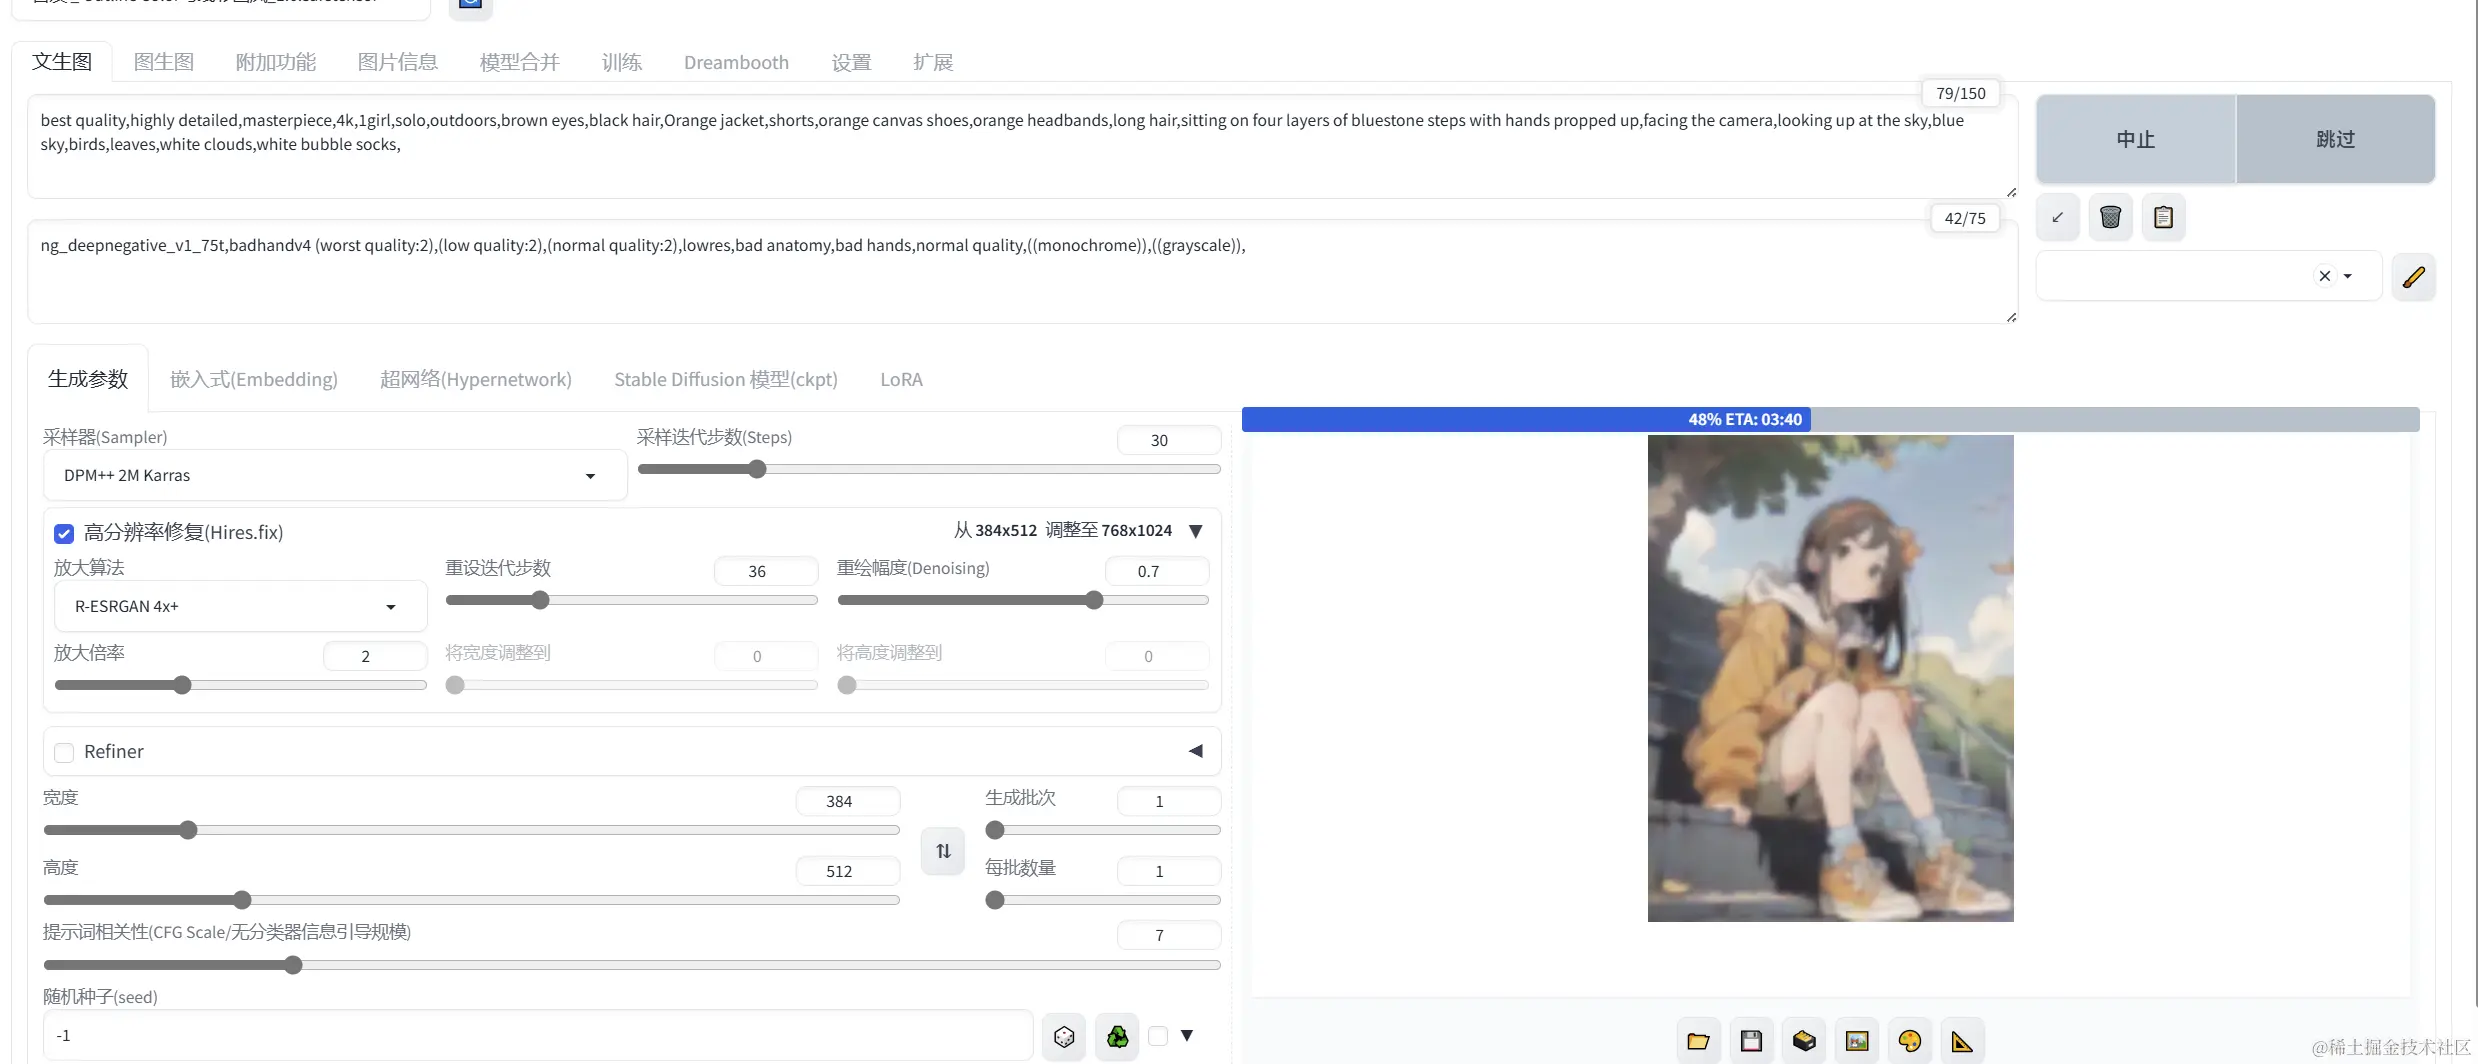Click the 中止 interrupt button
The width and height of the screenshot is (2478, 1064).
click(x=2136, y=139)
